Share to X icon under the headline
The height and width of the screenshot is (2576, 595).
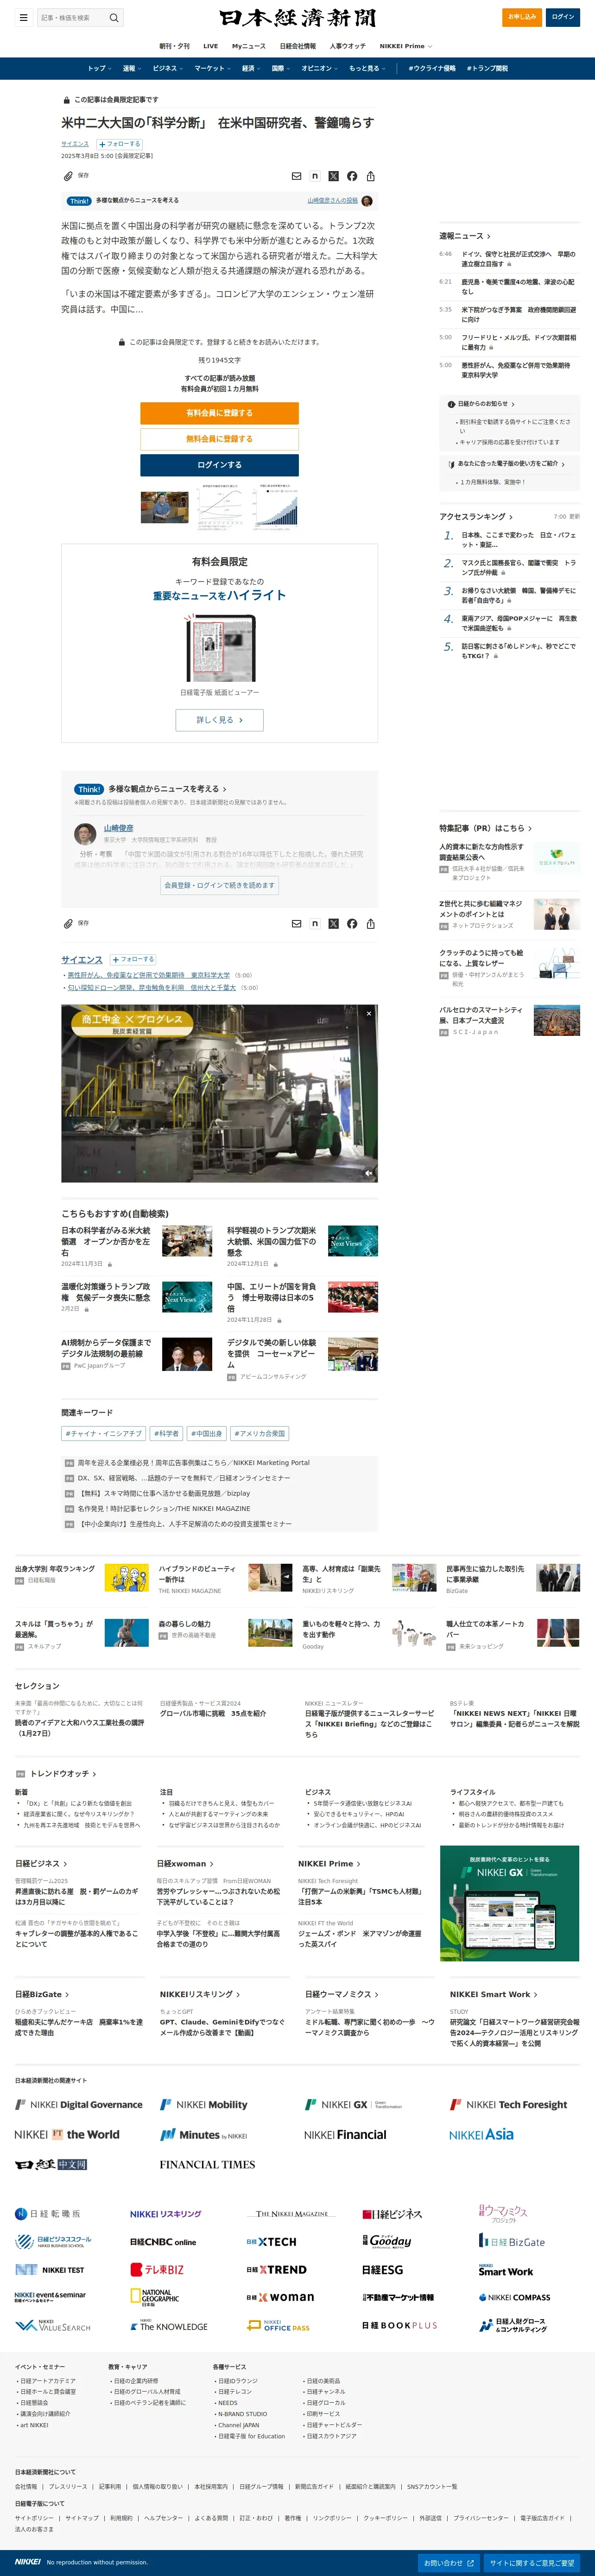(x=333, y=176)
